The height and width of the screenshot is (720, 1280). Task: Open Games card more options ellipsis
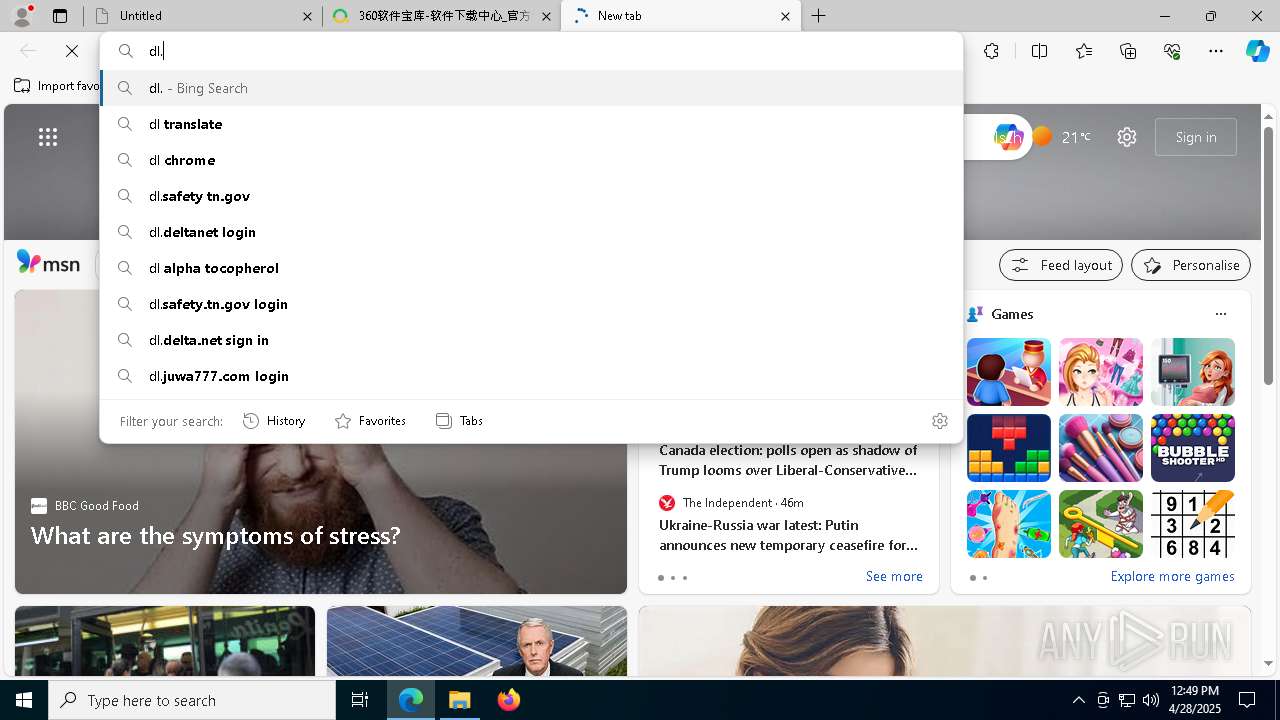click(1221, 314)
